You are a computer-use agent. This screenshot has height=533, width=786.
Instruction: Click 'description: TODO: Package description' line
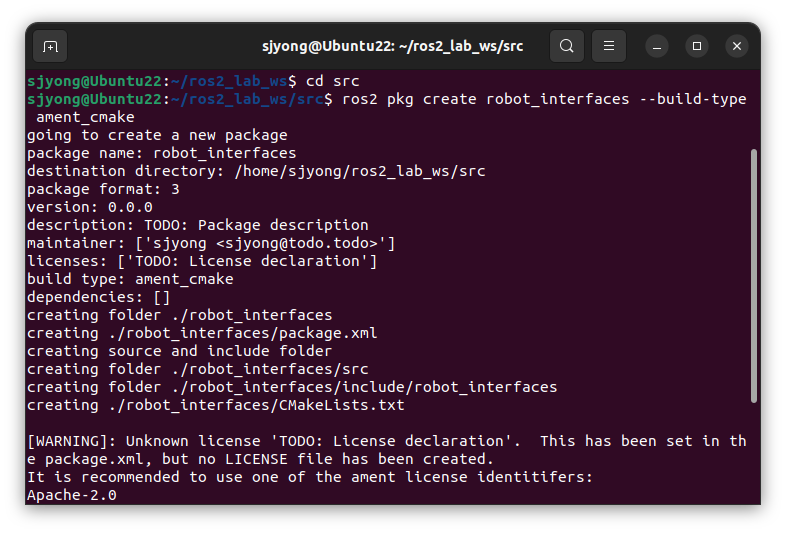[x=198, y=226]
